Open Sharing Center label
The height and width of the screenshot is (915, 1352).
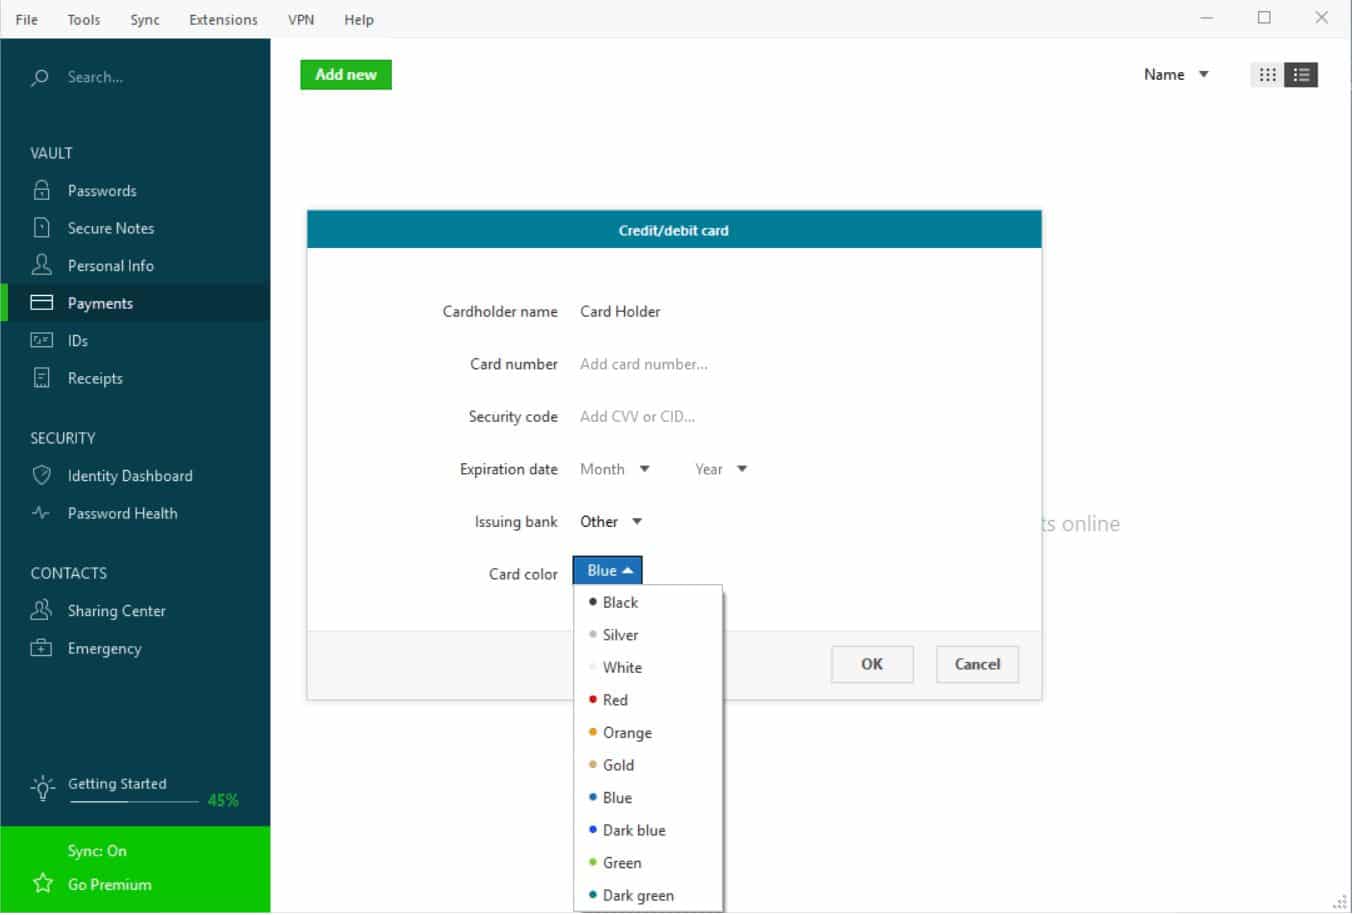(117, 610)
